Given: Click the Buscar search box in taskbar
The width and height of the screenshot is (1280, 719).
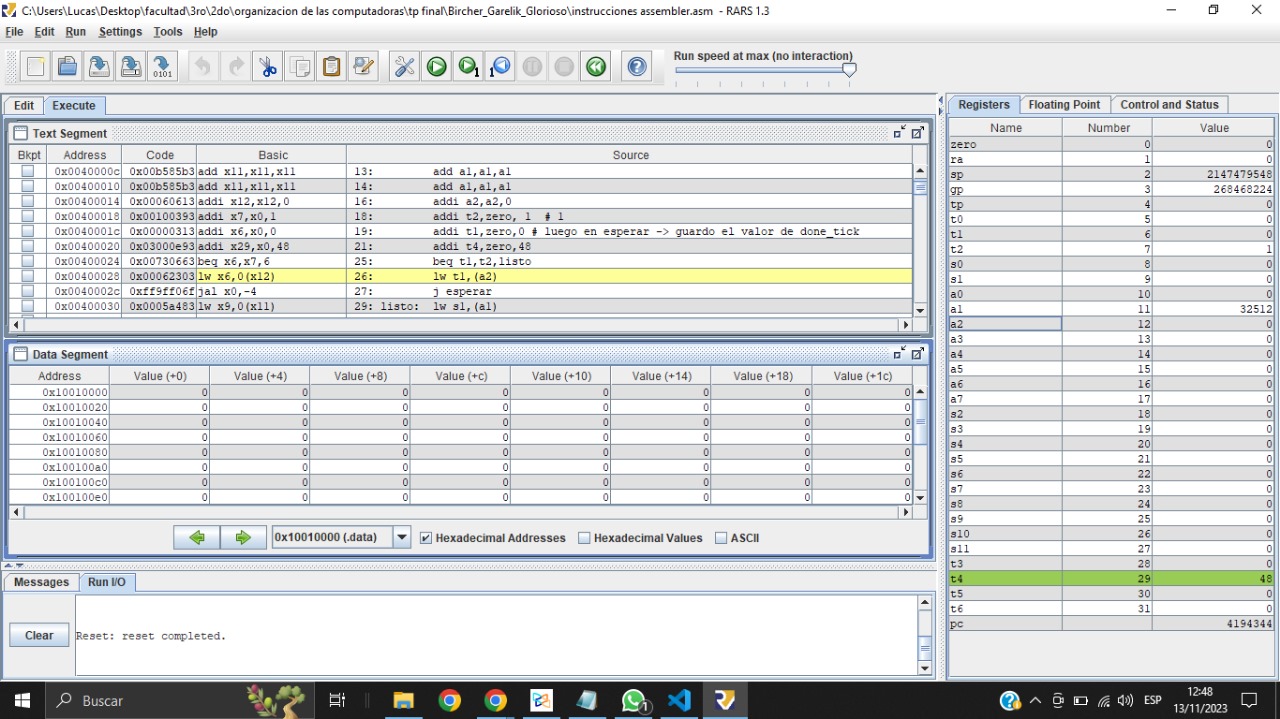Looking at the screenshot, I should click(180, 700).
